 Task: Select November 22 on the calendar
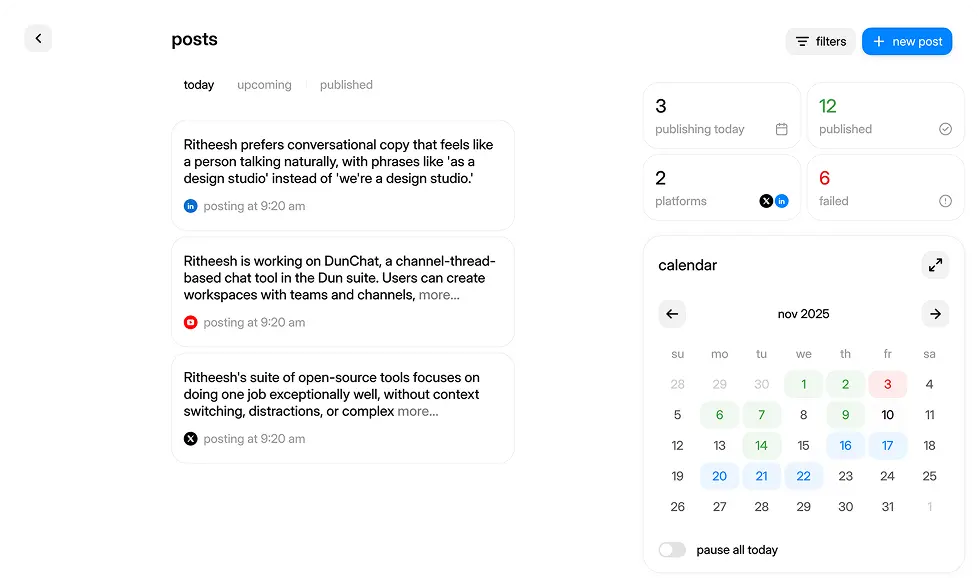[x=803, y=476]
